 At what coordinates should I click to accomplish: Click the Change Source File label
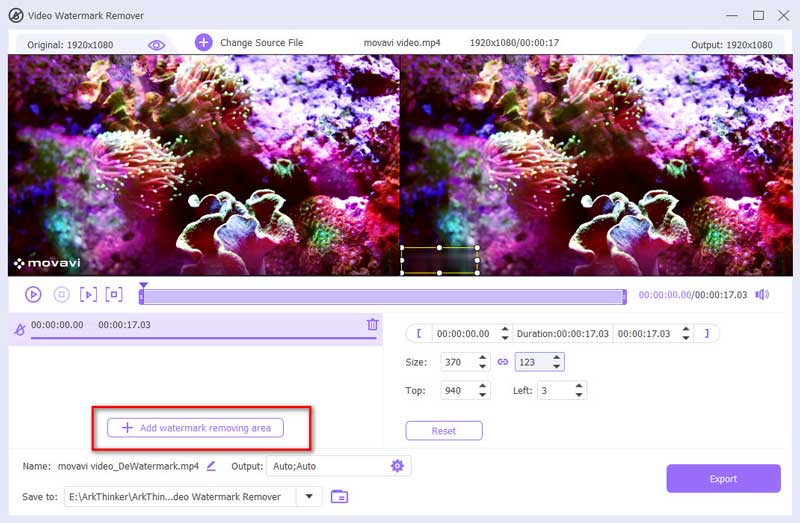[x=262, y=43]
